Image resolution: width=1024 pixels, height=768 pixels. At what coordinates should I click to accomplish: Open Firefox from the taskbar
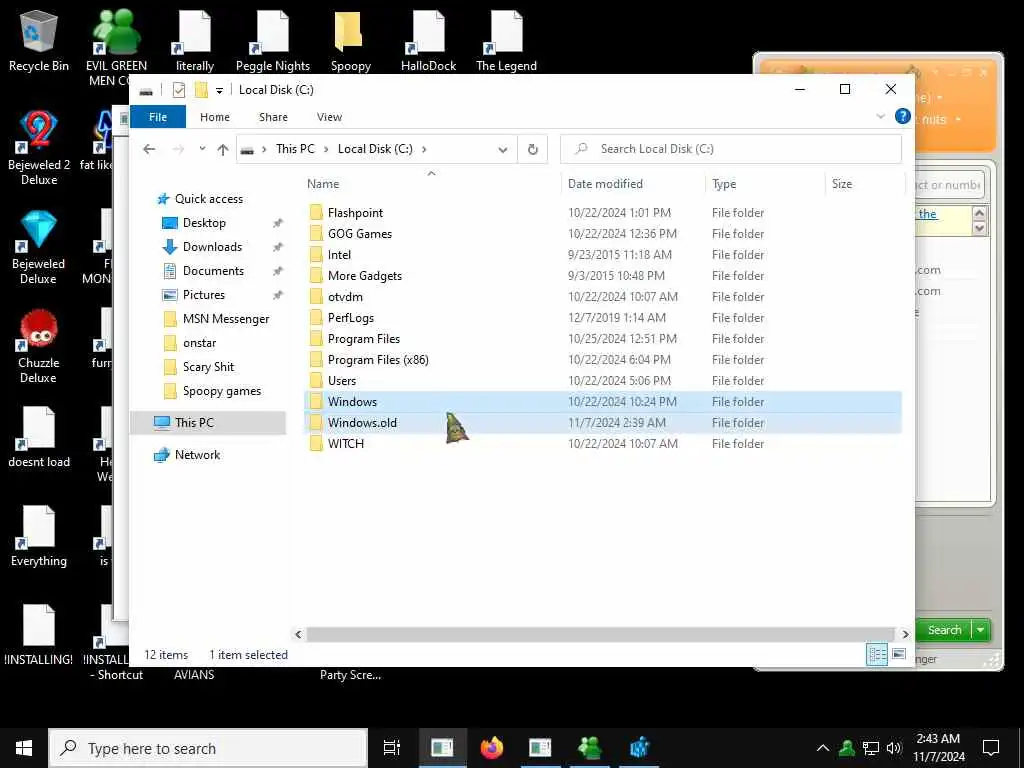pyautogui.click(x=492, y=748)
